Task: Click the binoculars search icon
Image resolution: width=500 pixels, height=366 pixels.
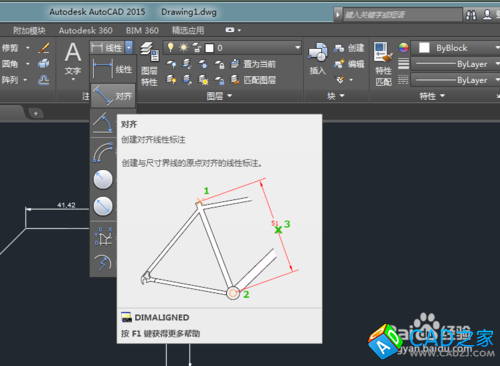Action: coord(471,15)
